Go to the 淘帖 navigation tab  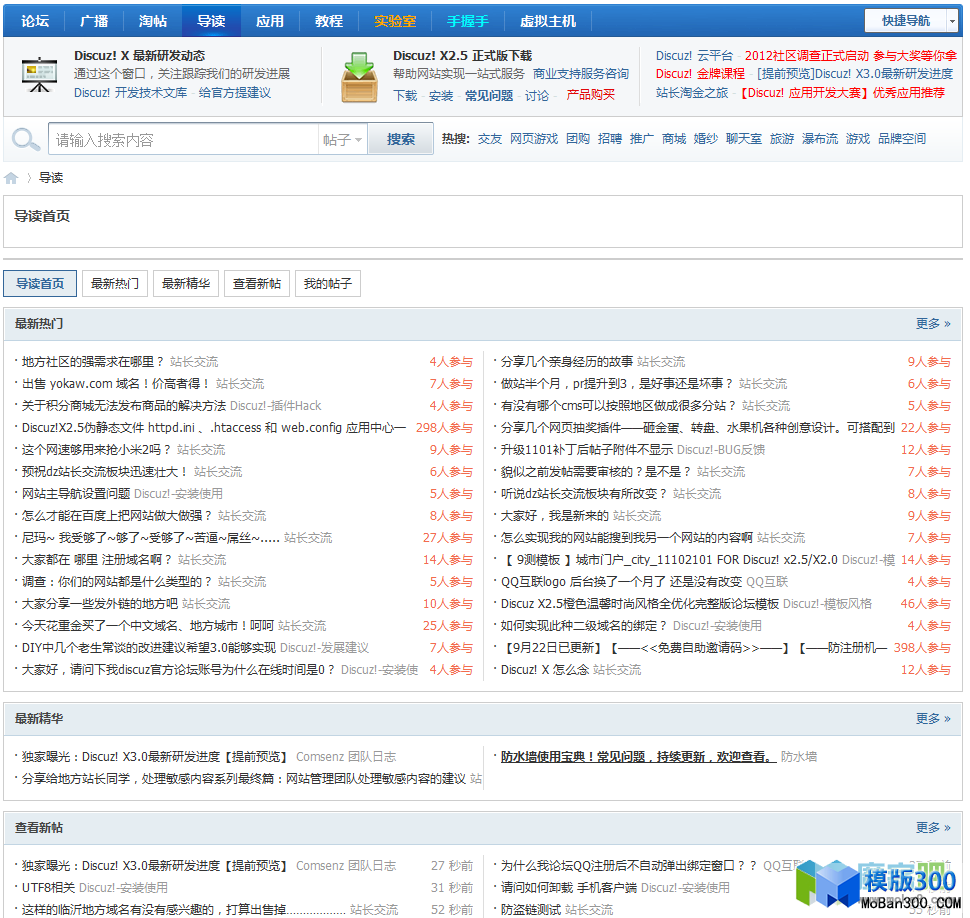point(152,21)
